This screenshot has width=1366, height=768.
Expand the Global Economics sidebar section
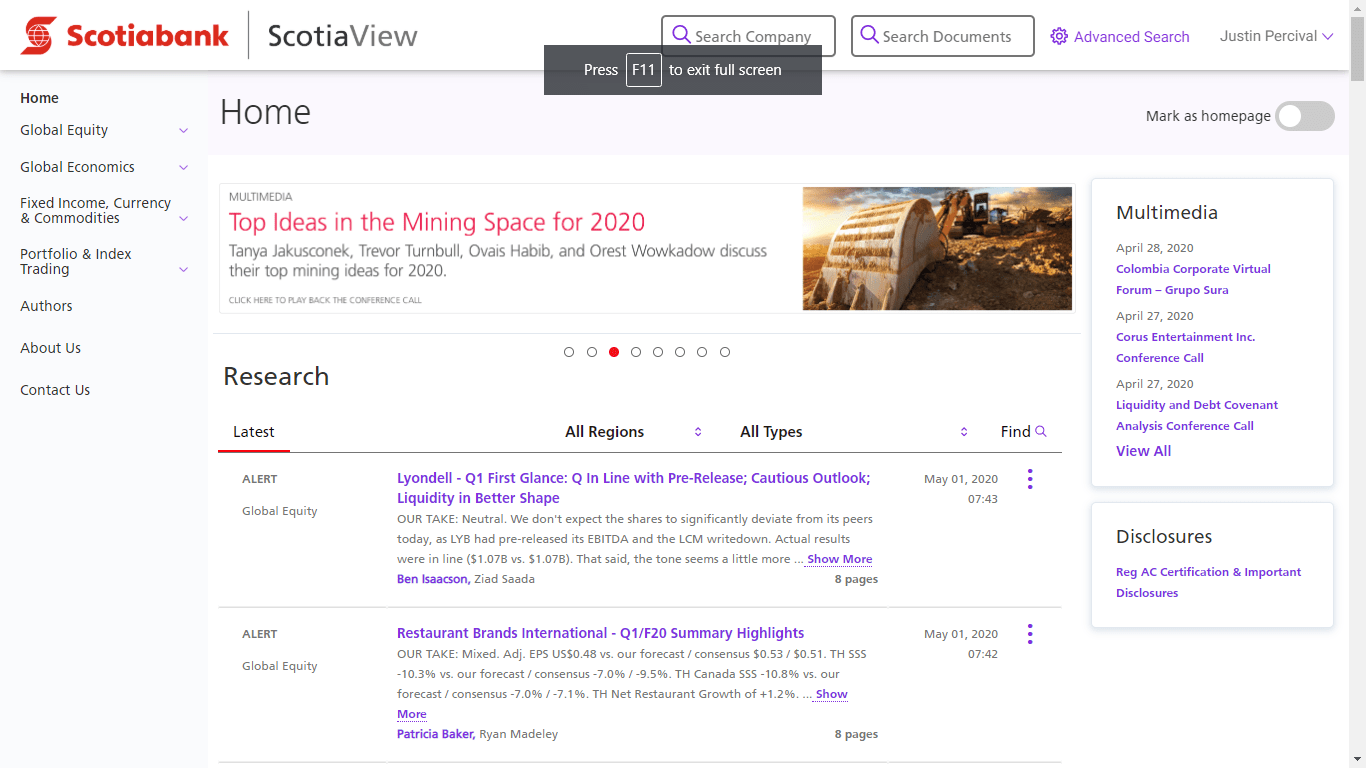click(x=183, y=167)
